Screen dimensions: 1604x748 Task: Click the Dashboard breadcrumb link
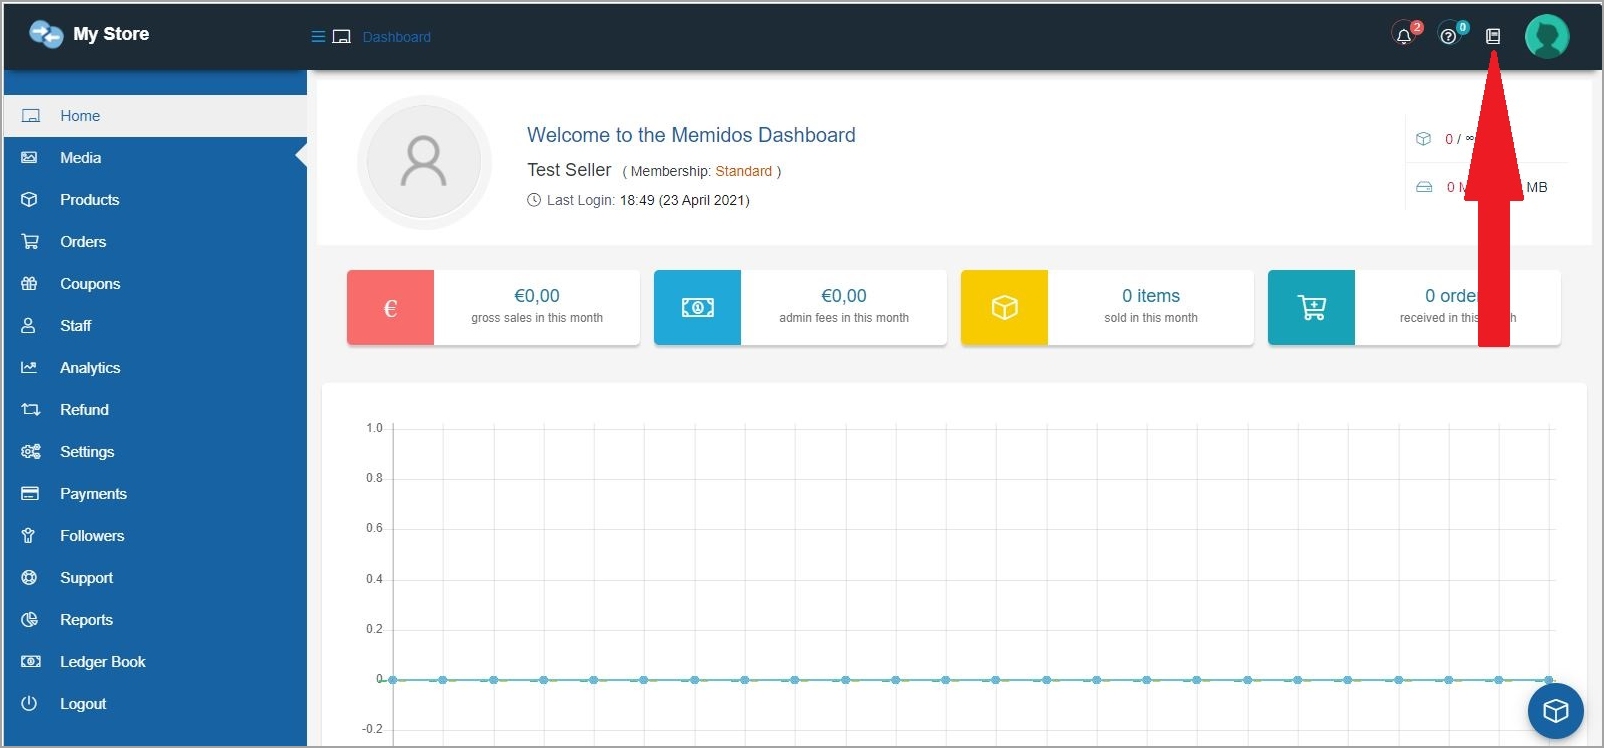click(396, 37)
